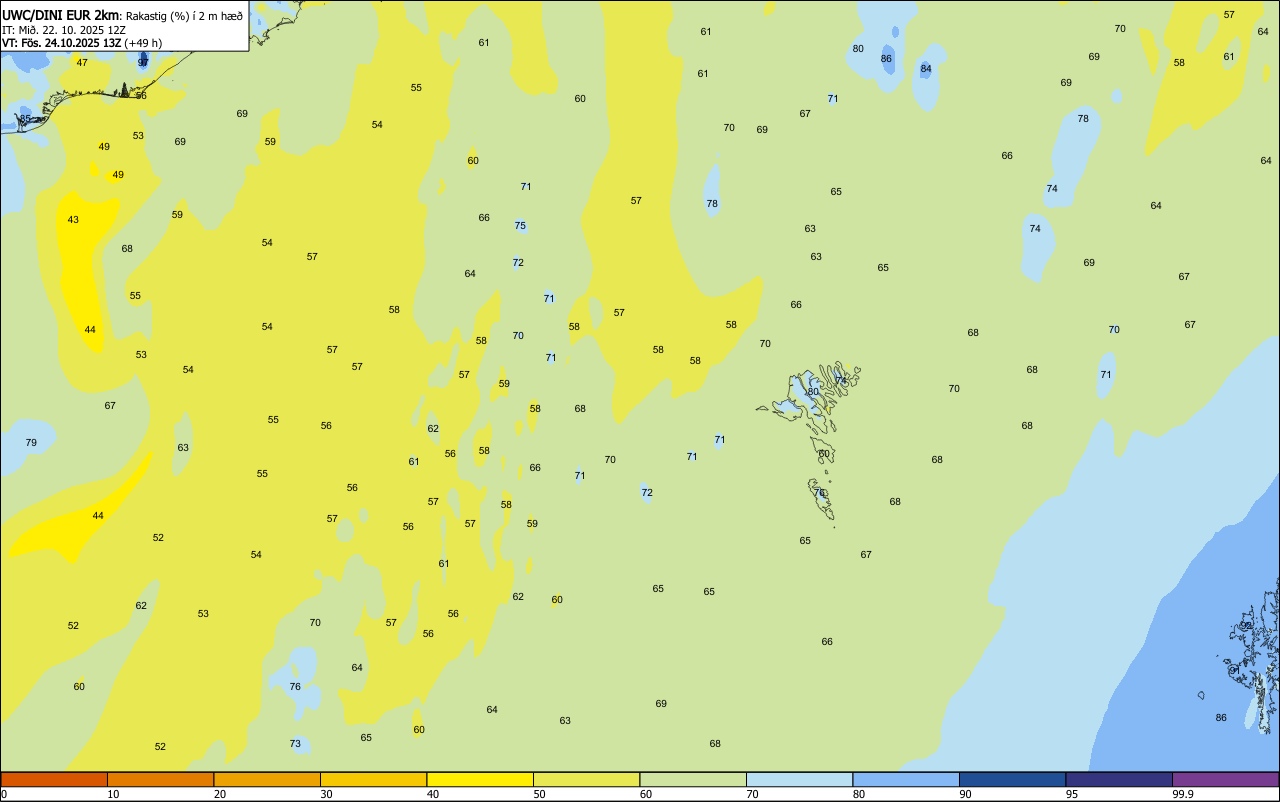The height and width of the screenshot is (802, 1280).
Task: Click the pale yellow 50–60 legend swatch
Action: 586,779
